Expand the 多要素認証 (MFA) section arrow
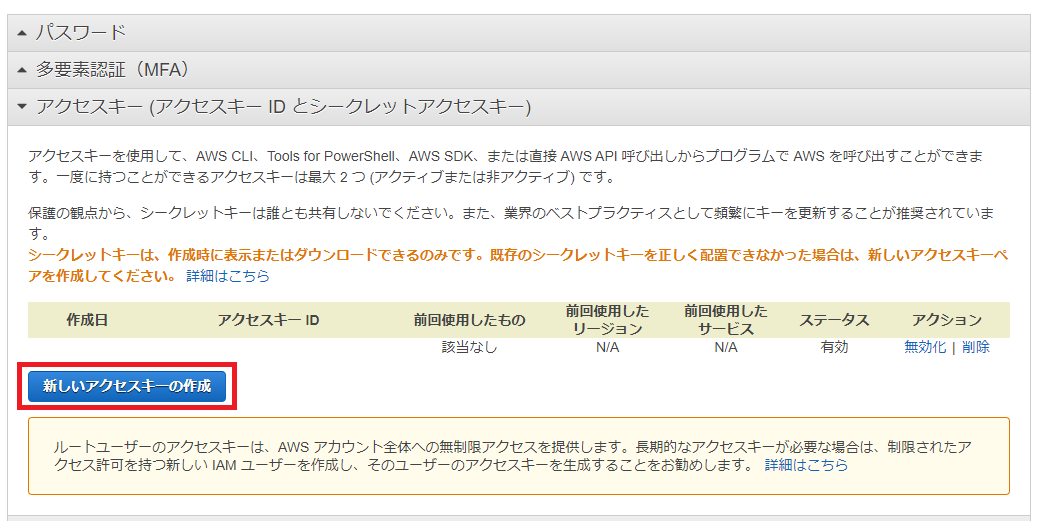The height and width of the screenshot is (521, 1038). 22,70
